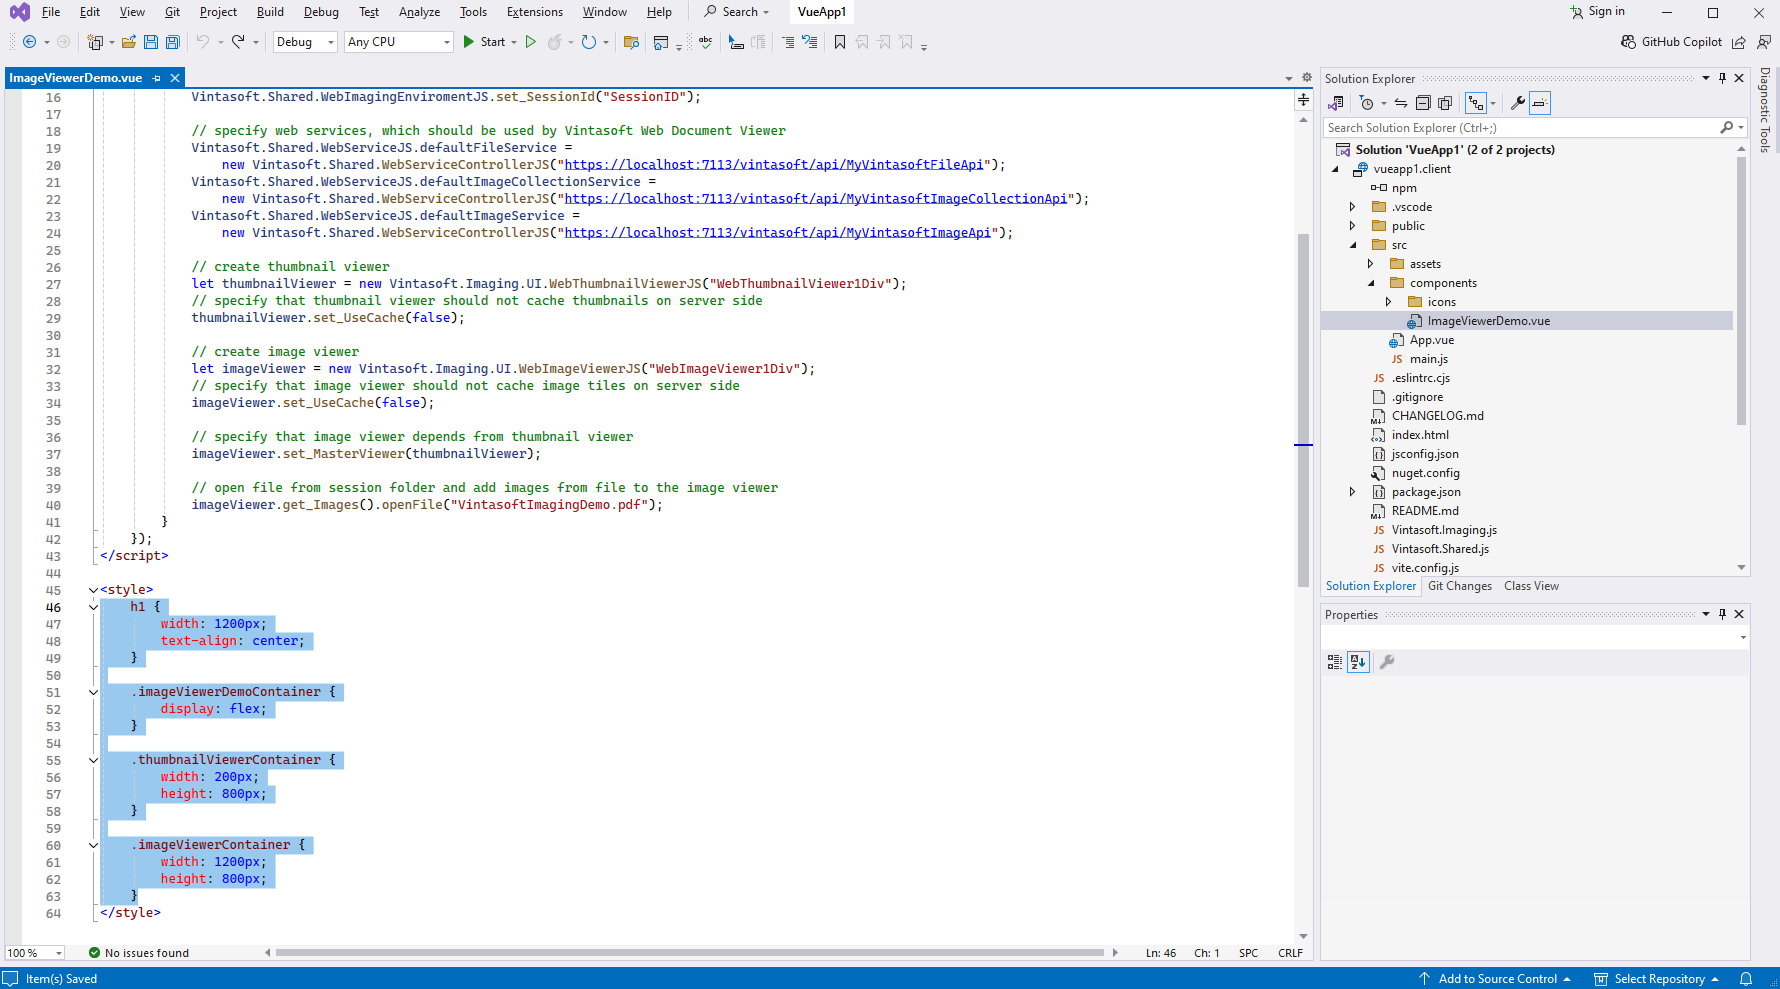Click Add to Source Control in status bar
The width and height of the screenshot is (1780, 989).
coord(1494,979)
